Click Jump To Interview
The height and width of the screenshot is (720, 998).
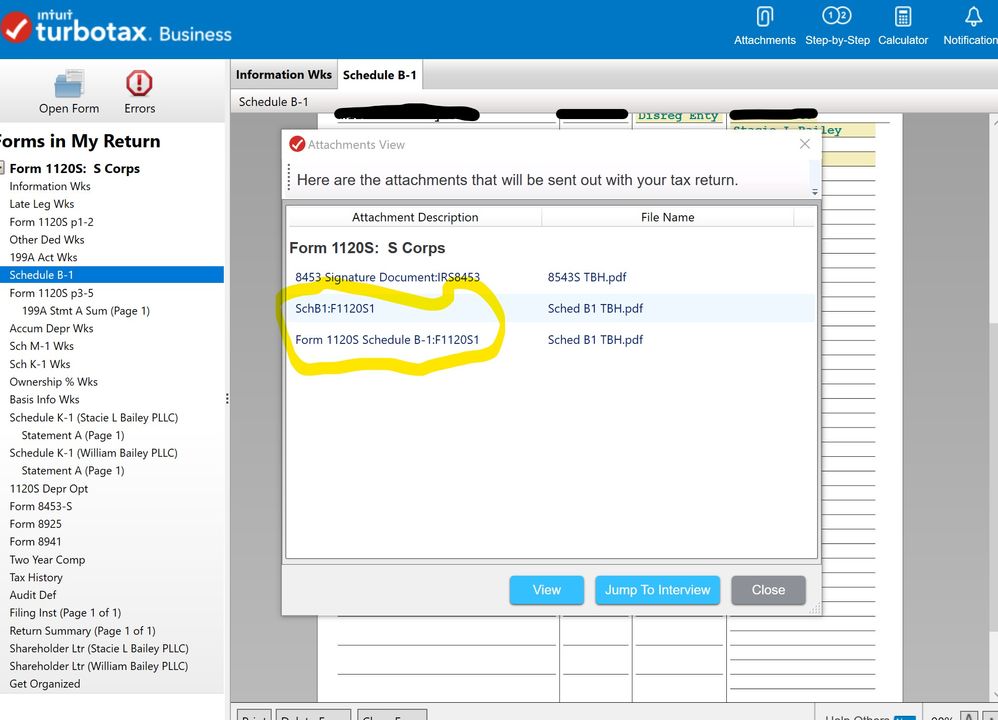point(657,590)
